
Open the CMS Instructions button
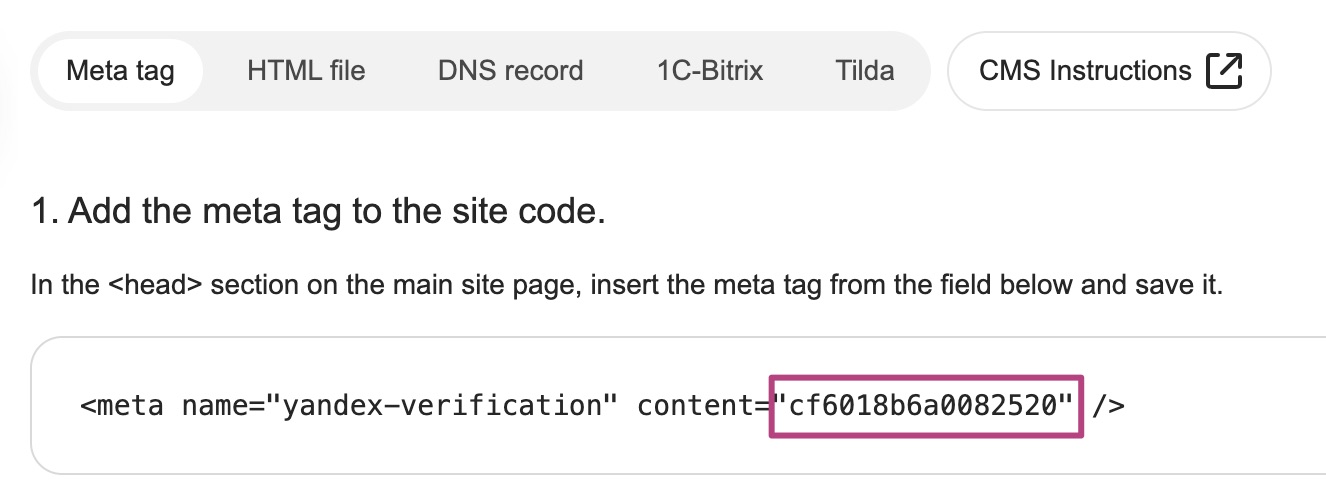[1108, 71]
